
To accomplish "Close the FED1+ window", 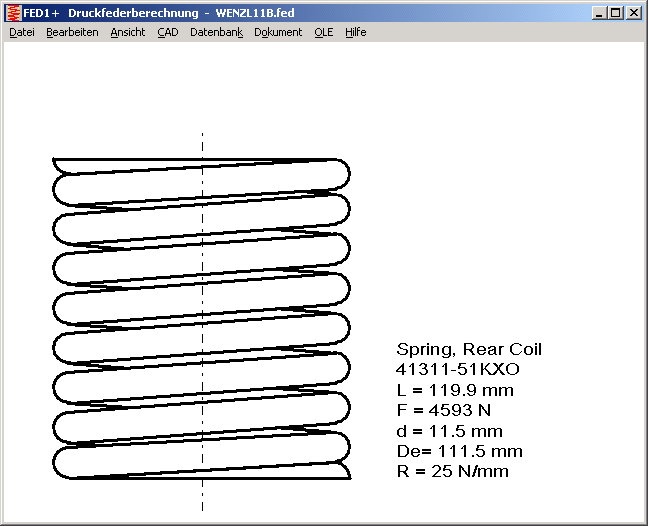I will point(634,13).
